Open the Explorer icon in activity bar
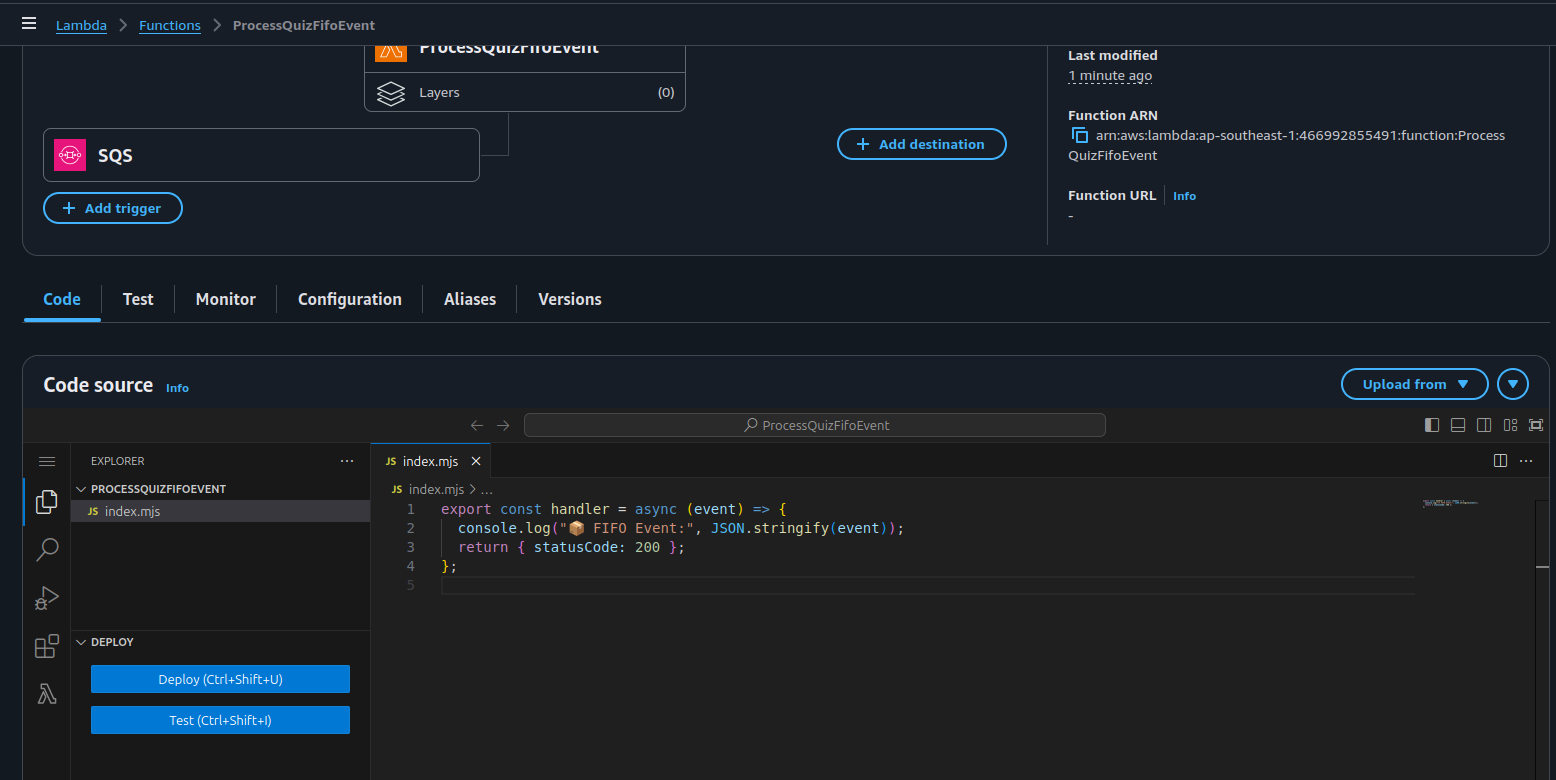This screenshot has height=780, width=1556. click(46, 502)
